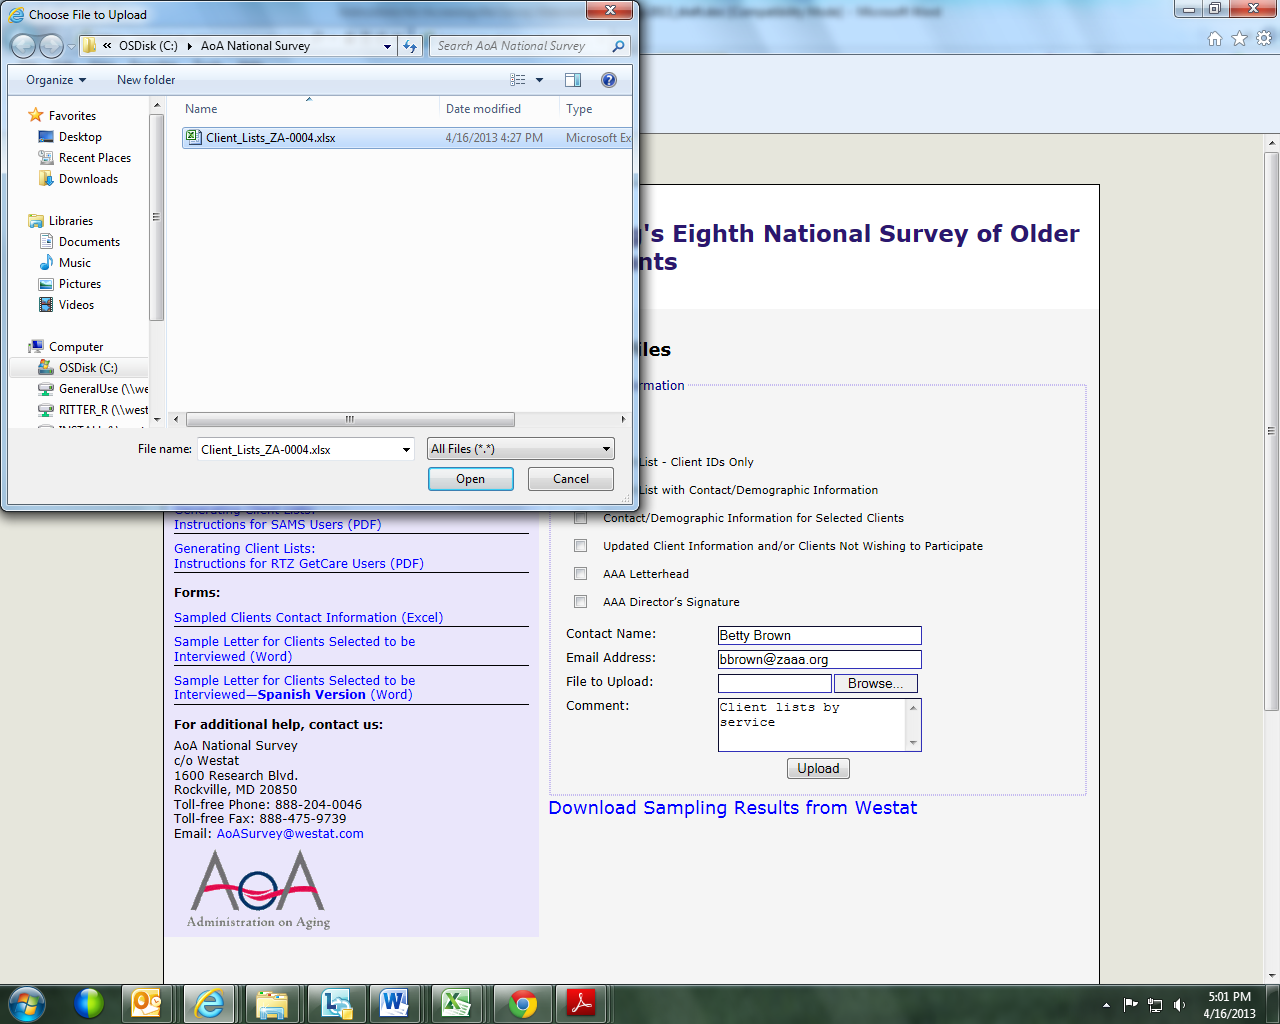Click the Upload button
Screen dimensions: 1280x1024
click(818, 769)
